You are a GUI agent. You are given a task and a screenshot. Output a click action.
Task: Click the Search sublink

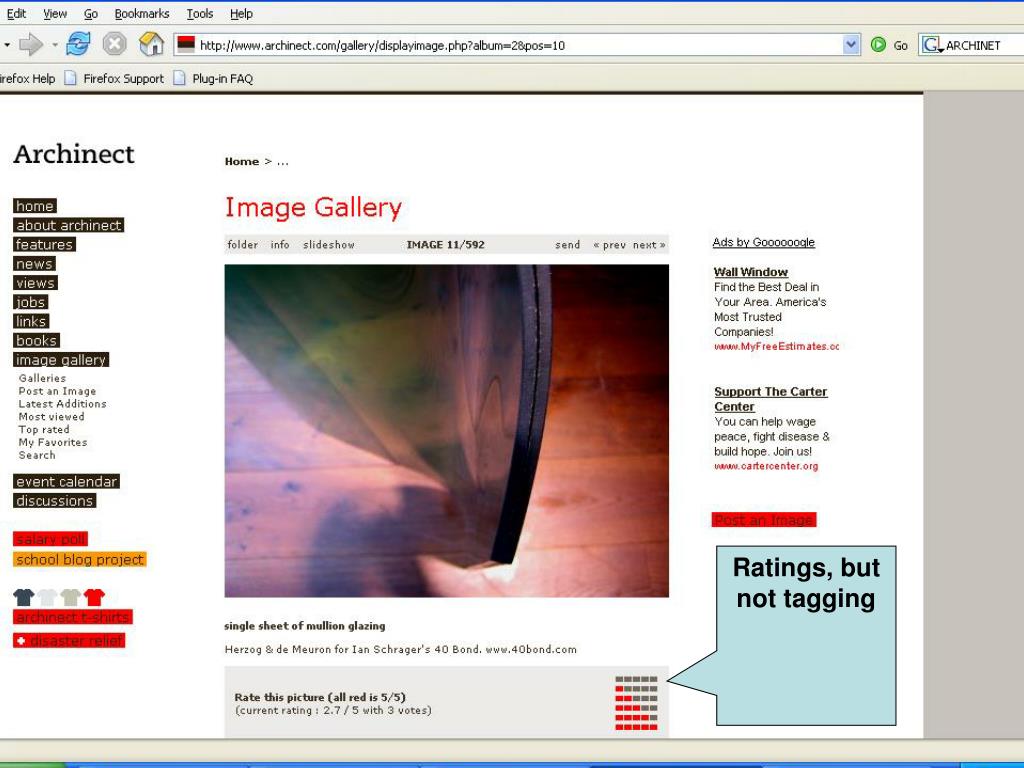point(37,455)
